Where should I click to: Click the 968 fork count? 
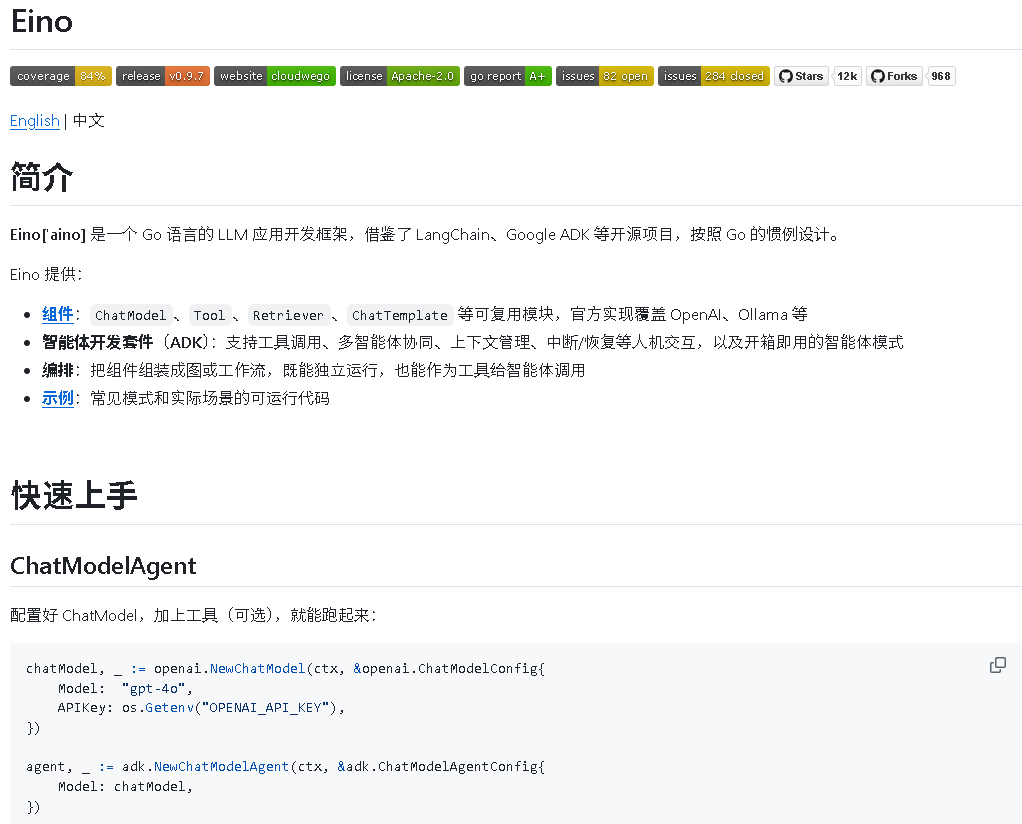click(x=941, y=76)
